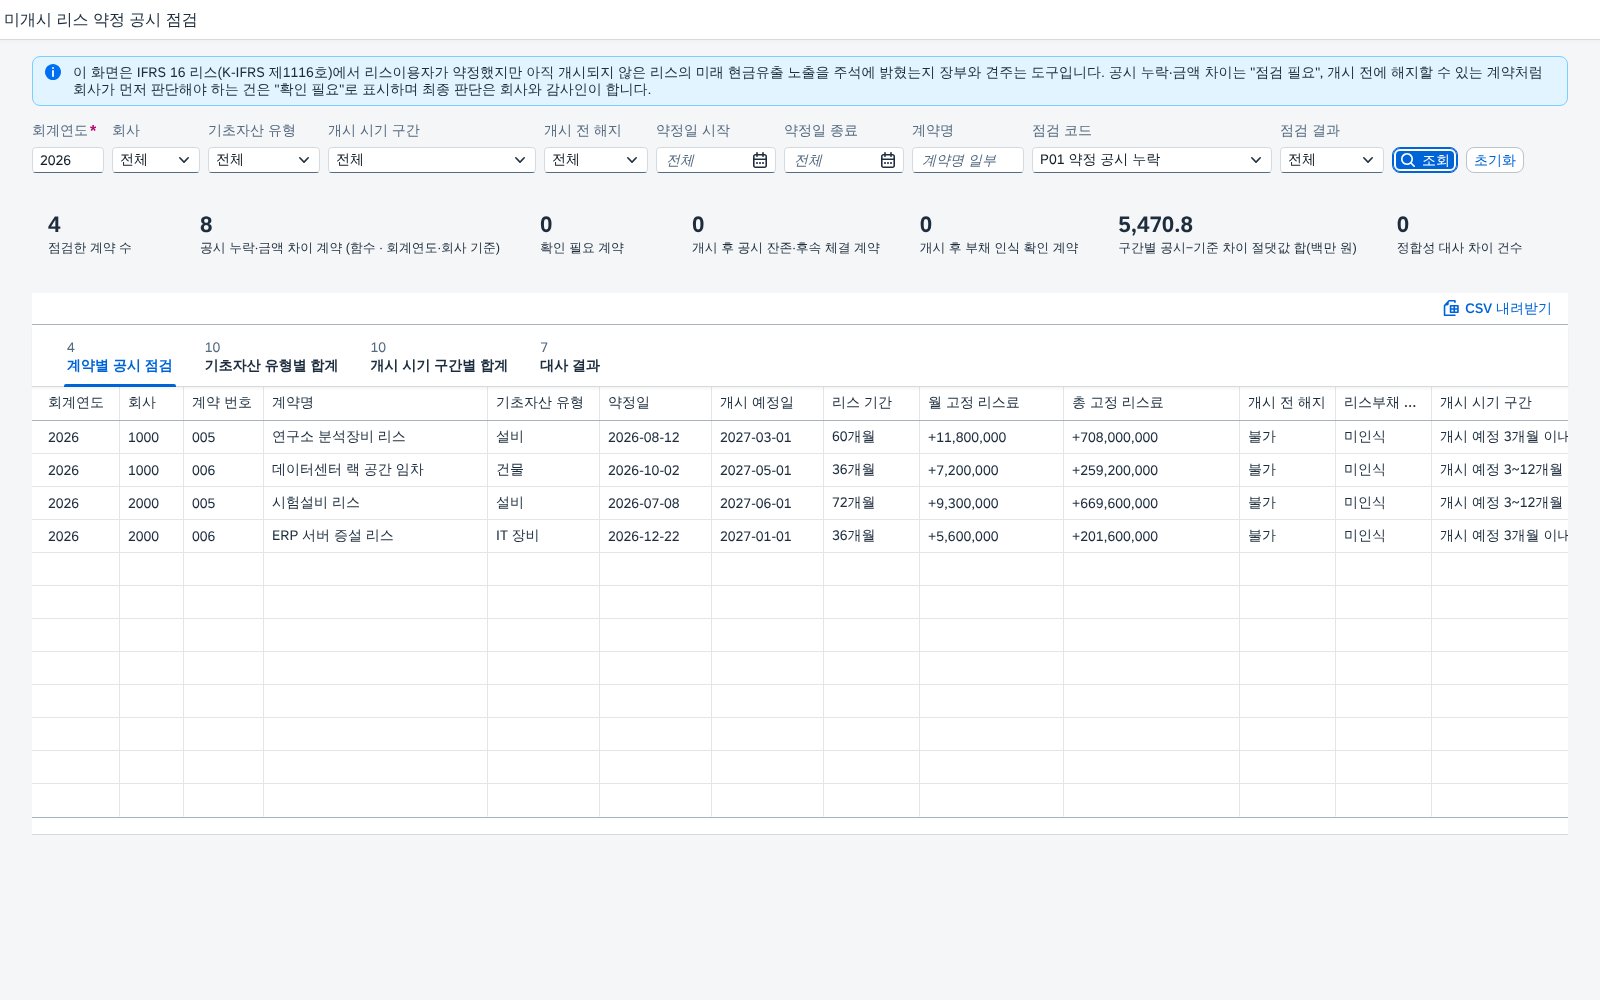Image resolution: width=1600 pixels, height=1000 pixels.
Task: Click the 조회 search button
Action: (x=1425, y=160)
